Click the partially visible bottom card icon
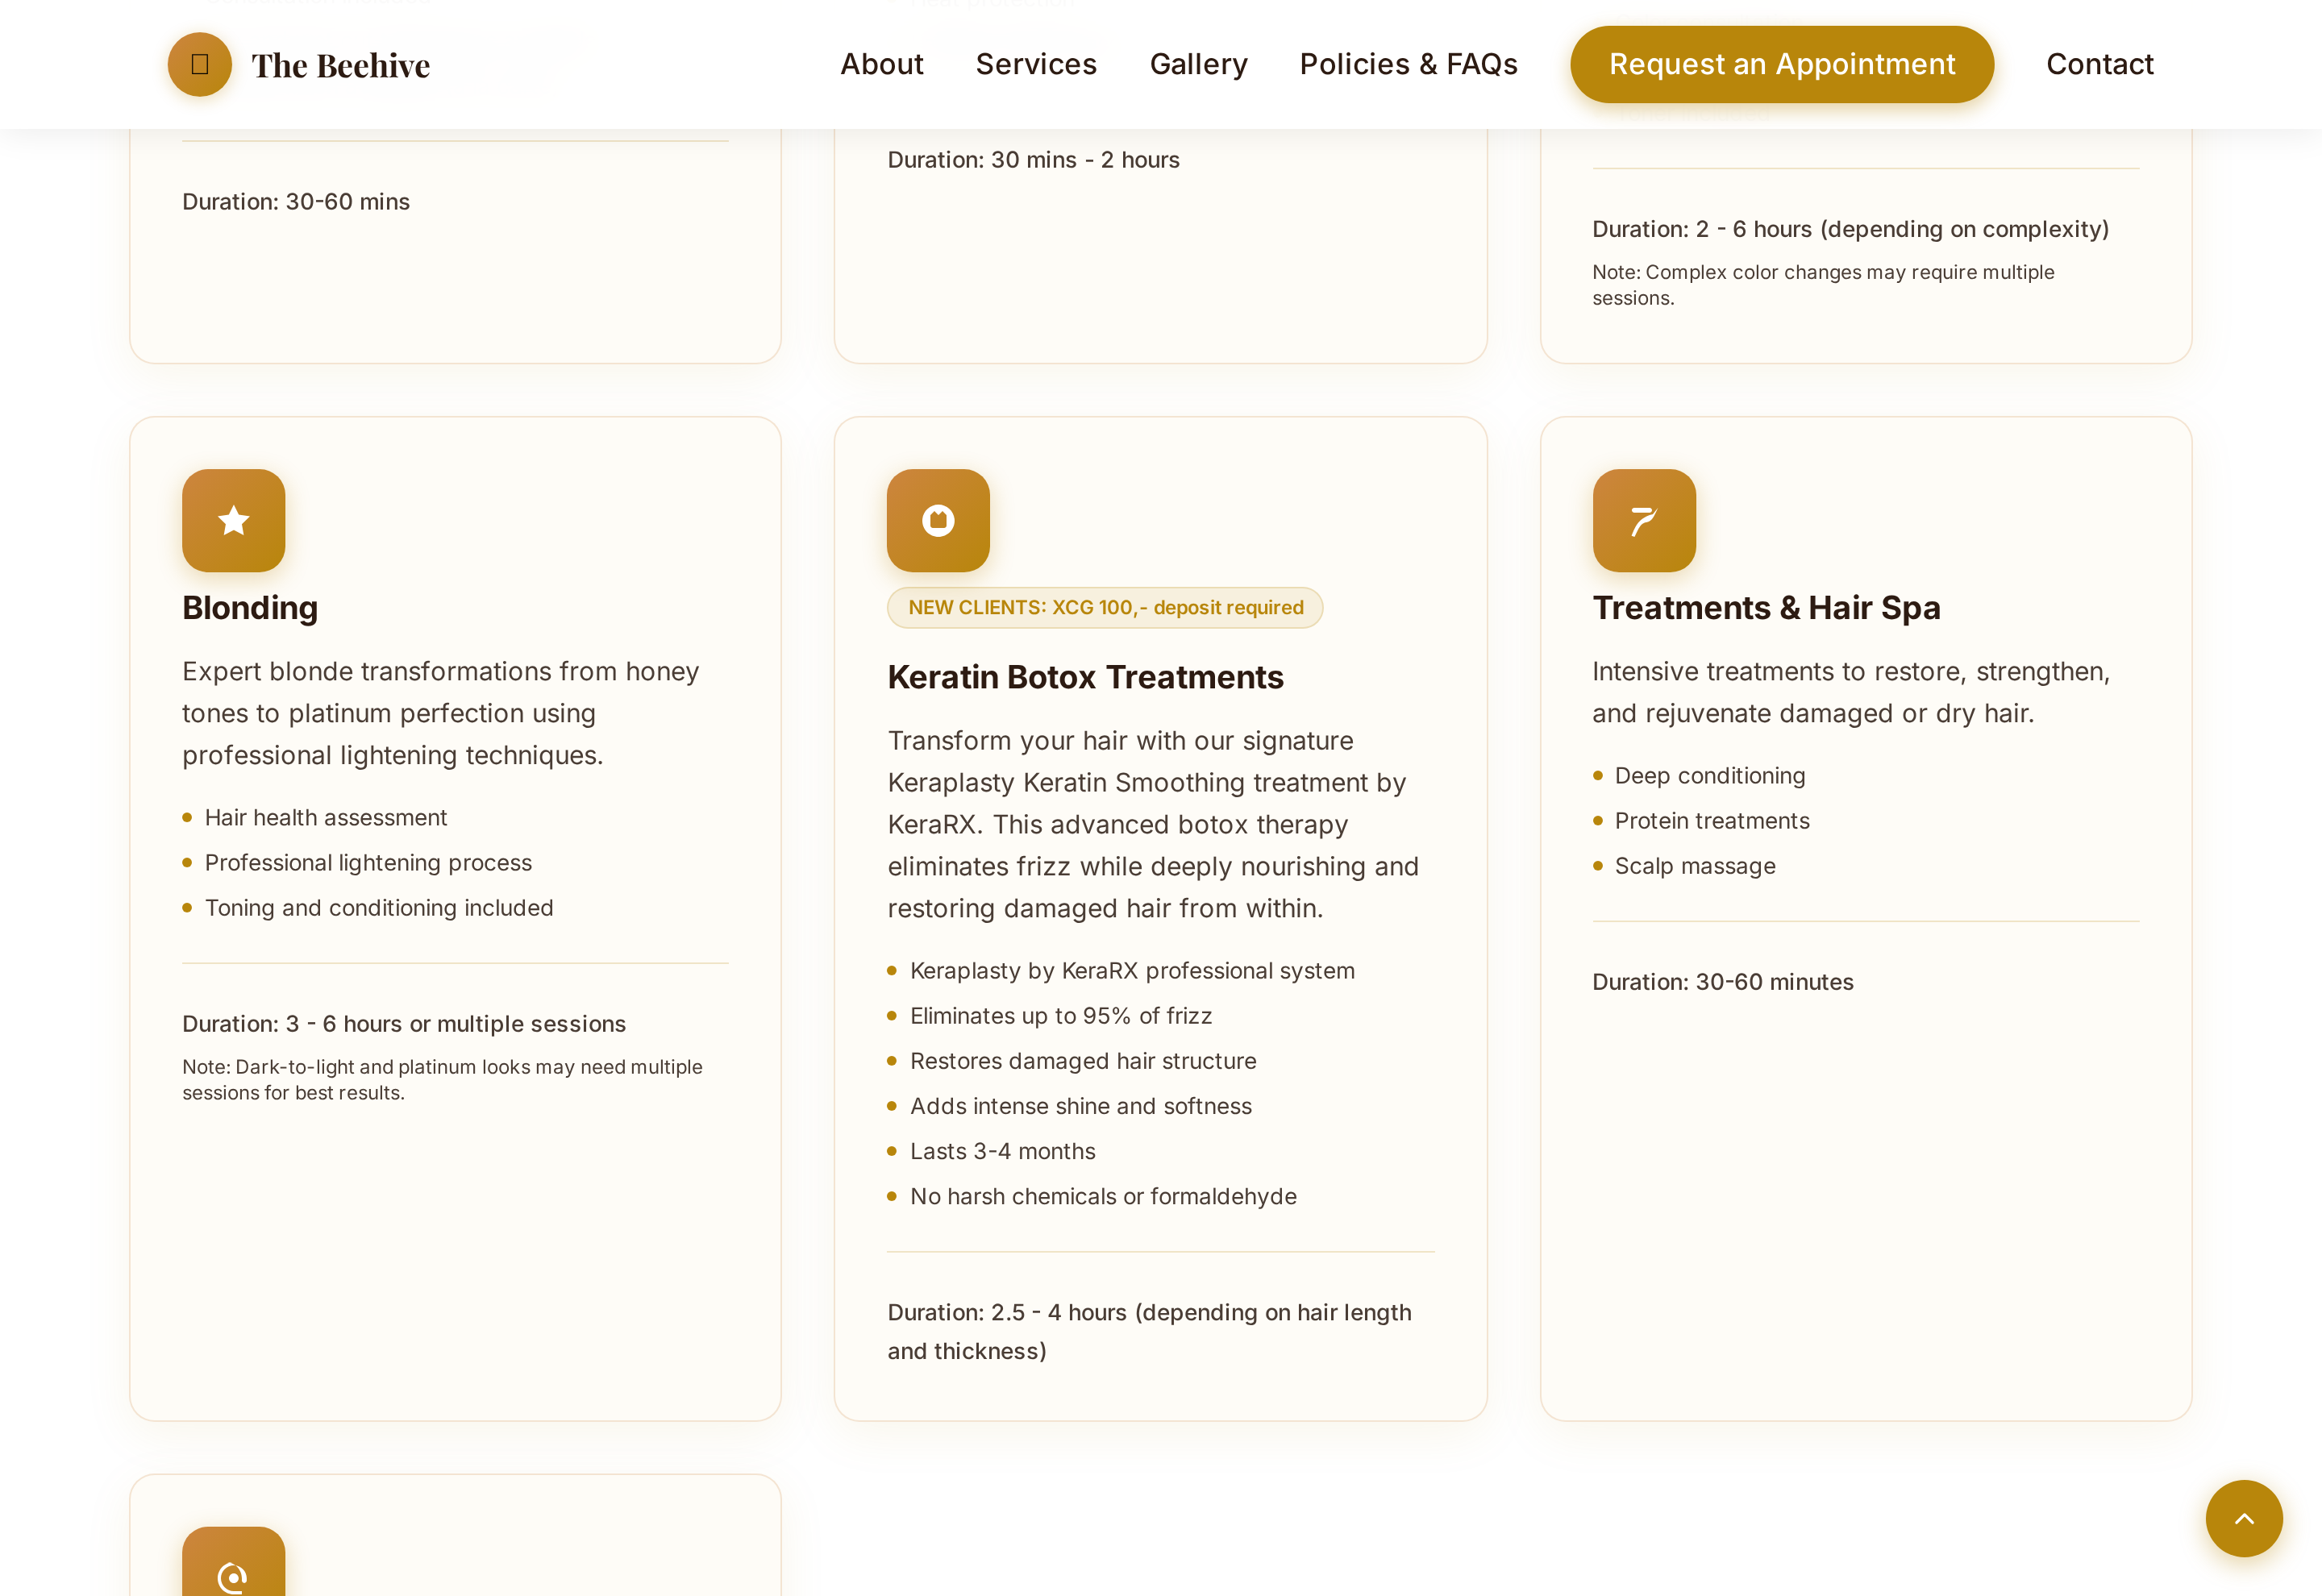 coord(233,1562)
